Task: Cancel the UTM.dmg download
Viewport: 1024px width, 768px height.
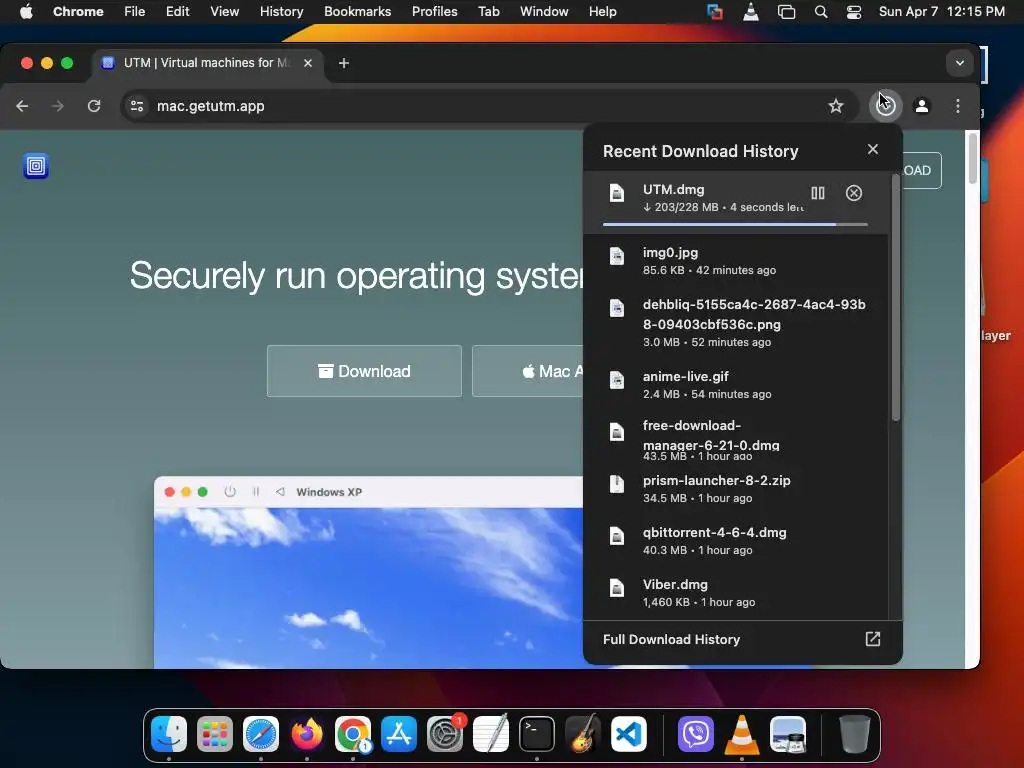Action: [854, 193]
